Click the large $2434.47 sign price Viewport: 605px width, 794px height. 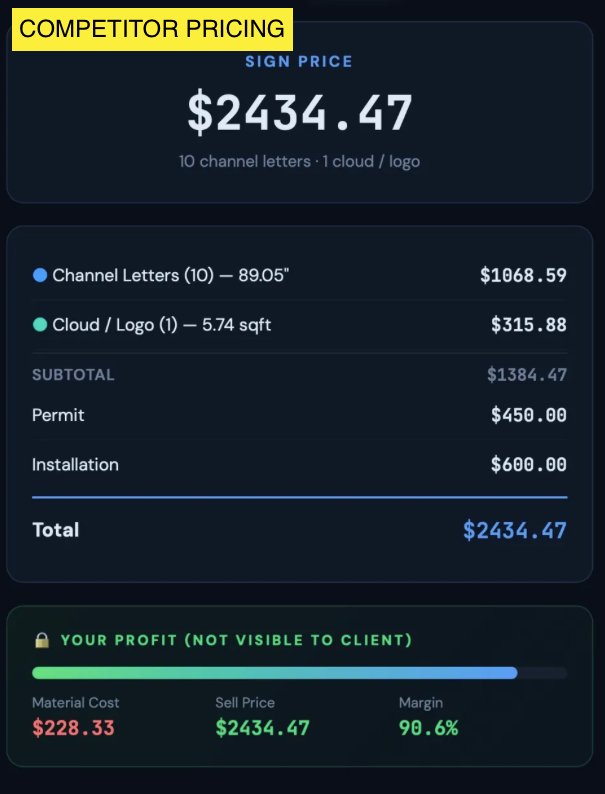pyautogui.click(x=299, y=113)
